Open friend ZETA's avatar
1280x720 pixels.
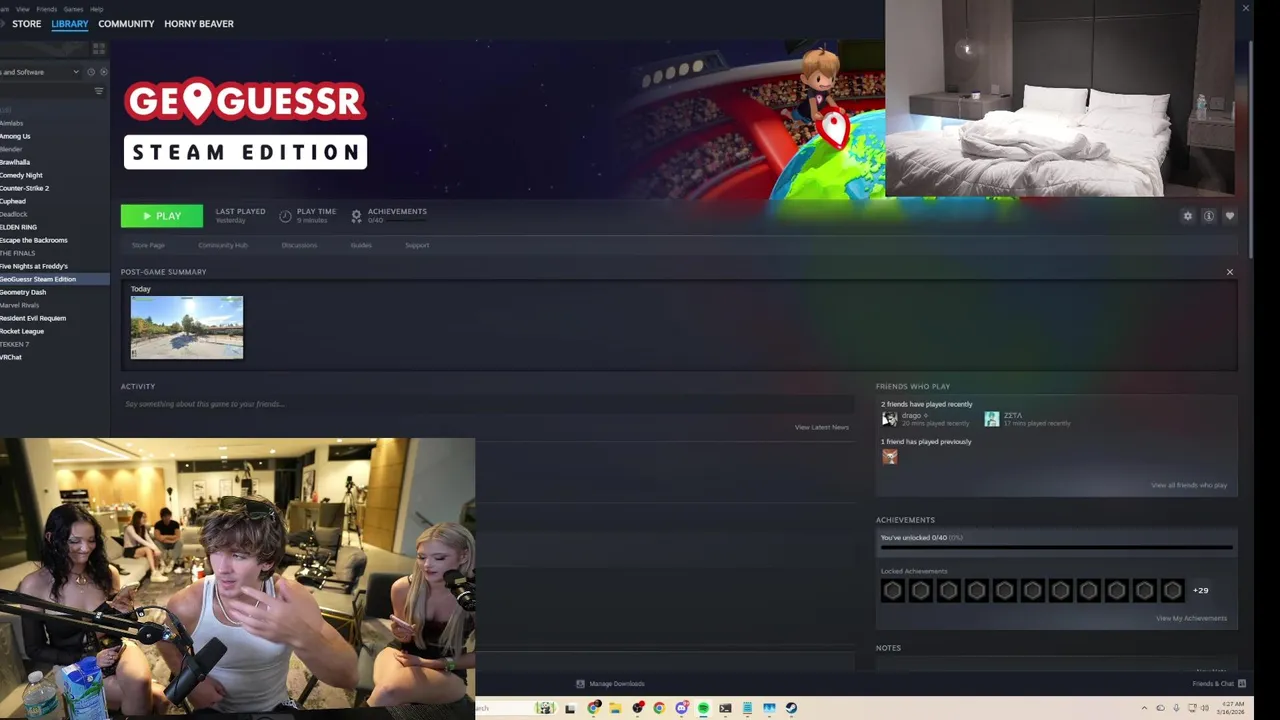coord(991,419)
